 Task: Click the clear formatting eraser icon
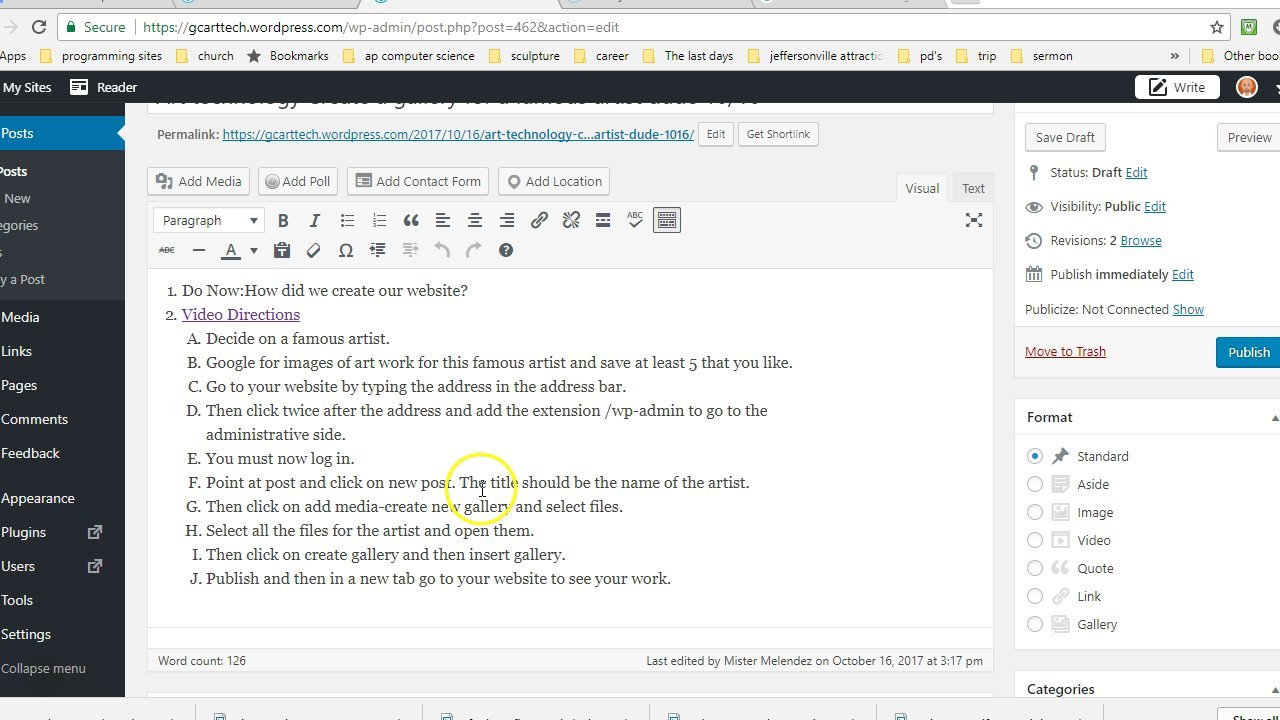coord(314,250)
